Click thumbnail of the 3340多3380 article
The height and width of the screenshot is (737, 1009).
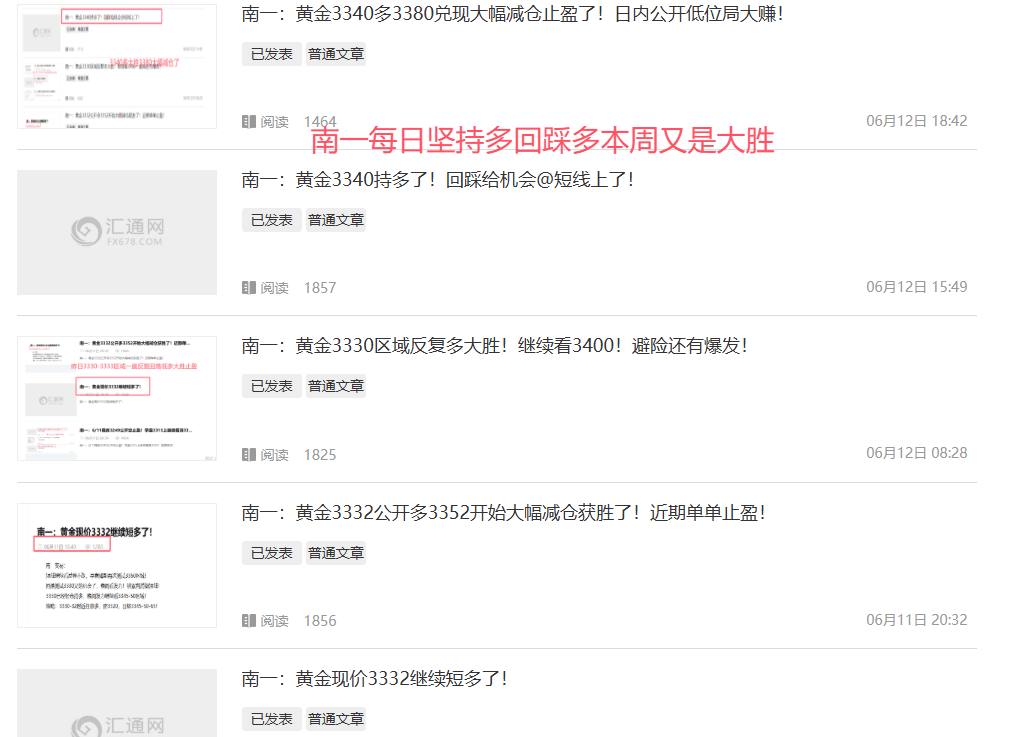click(117, 66)
